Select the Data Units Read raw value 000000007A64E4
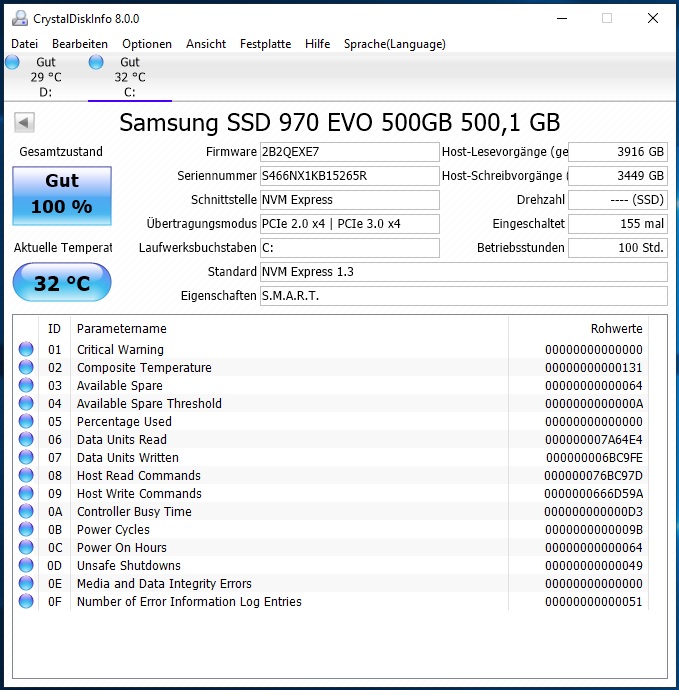The image size is (679, 690). (594, 440)
